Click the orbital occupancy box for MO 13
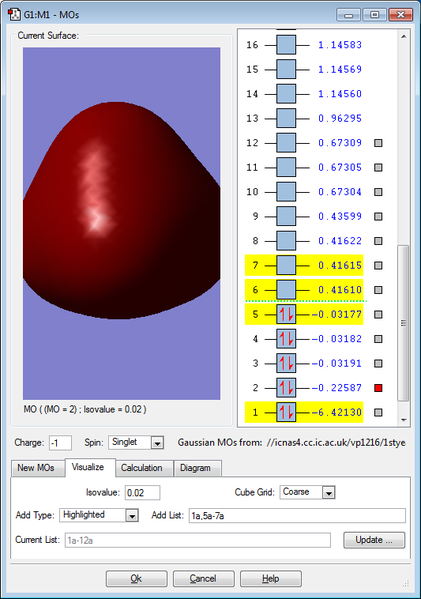Viewport: 421px width, 599px height. pyautogui.click(x=286, y=118)
